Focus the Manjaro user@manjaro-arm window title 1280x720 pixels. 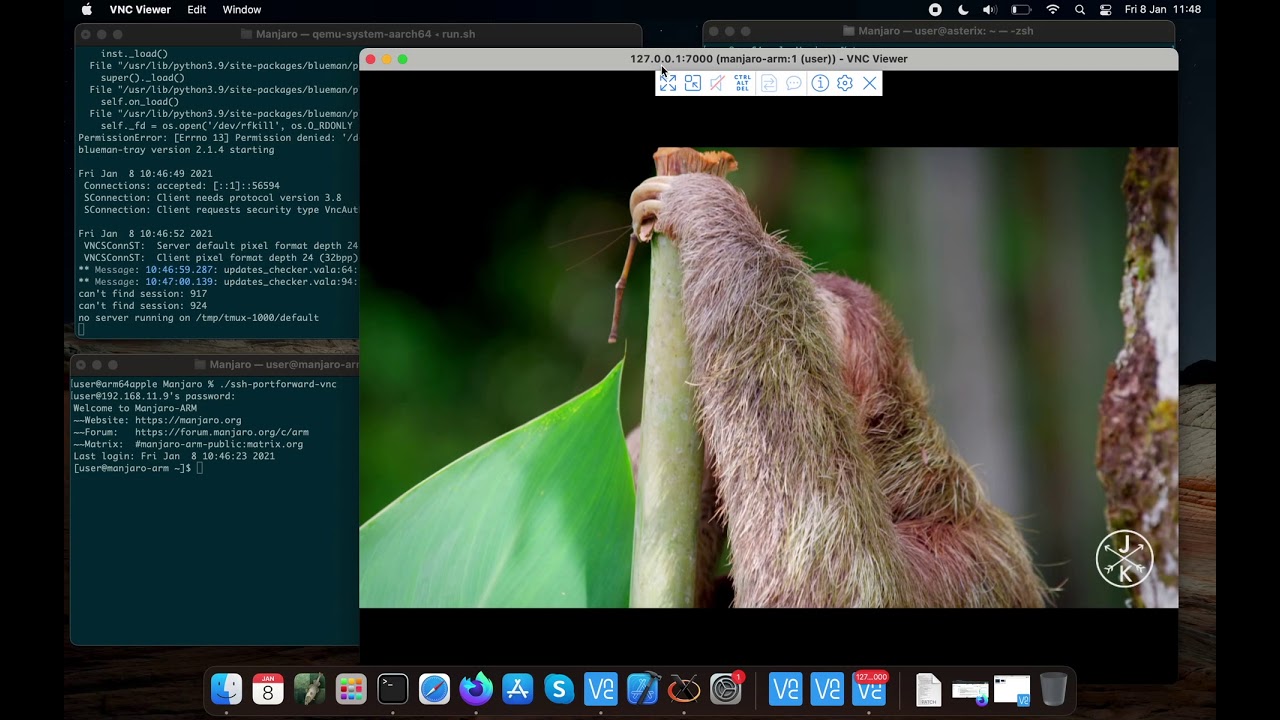click(284, 365)
